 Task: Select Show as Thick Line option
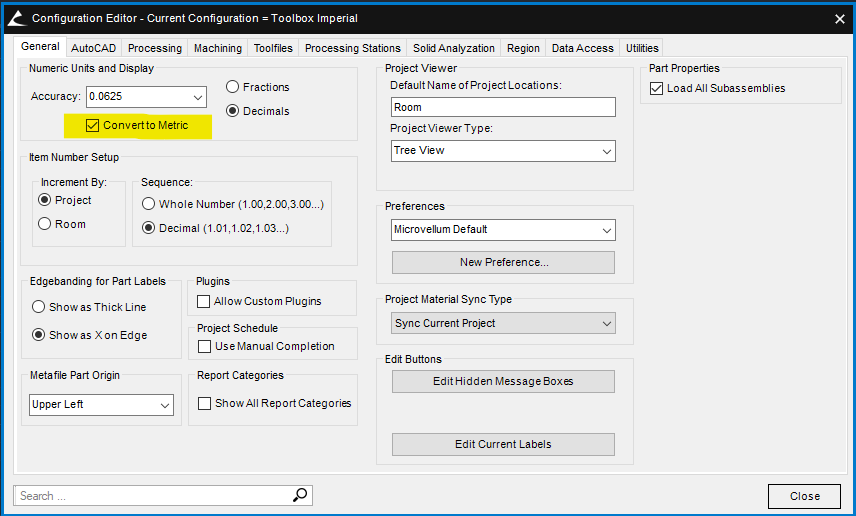click(39, 307)
